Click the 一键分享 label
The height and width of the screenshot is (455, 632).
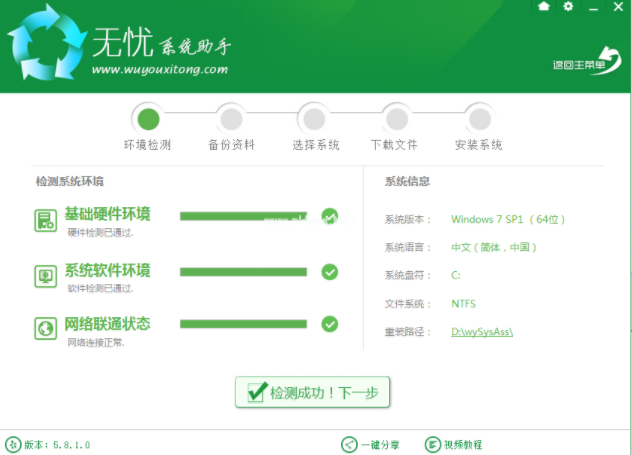pos(380,445)
